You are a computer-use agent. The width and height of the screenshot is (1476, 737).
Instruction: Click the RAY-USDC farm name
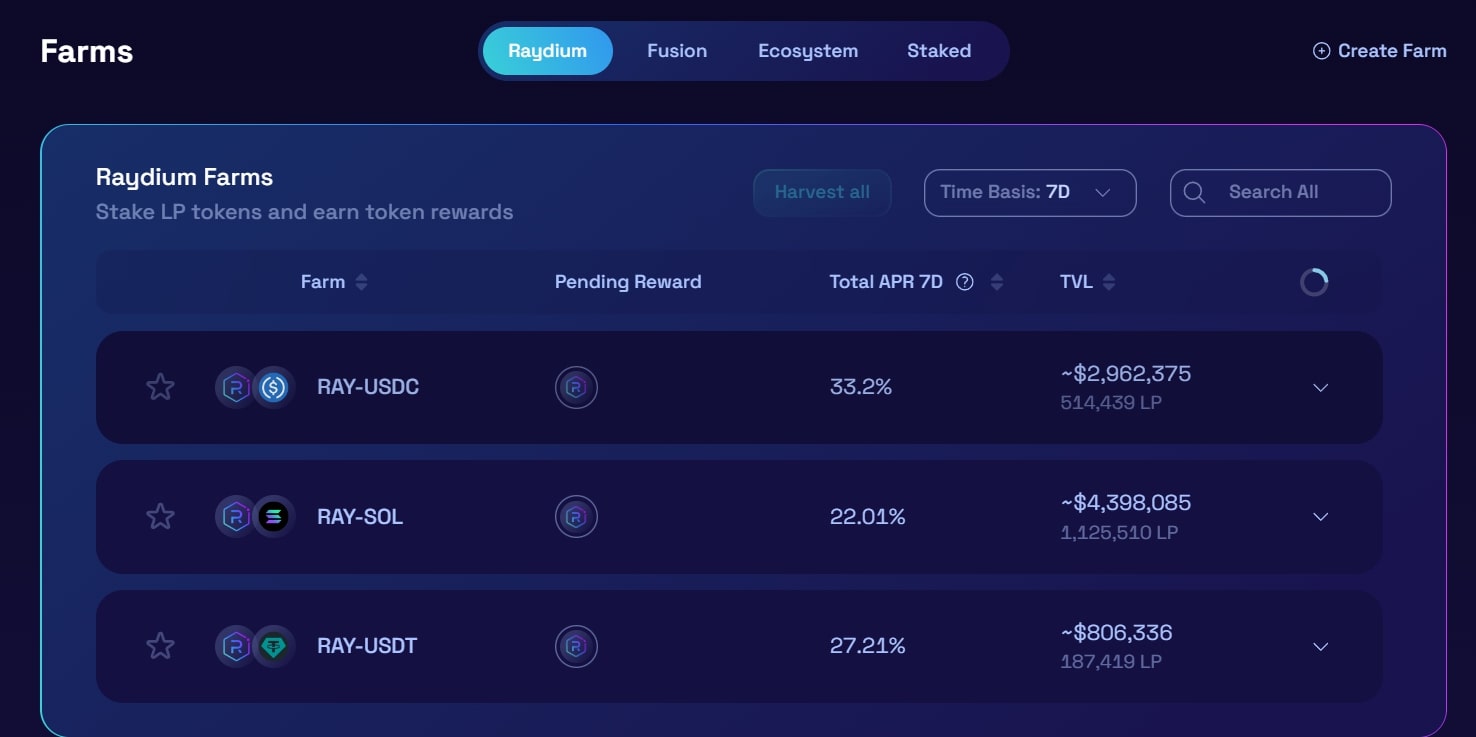point(368,387)
